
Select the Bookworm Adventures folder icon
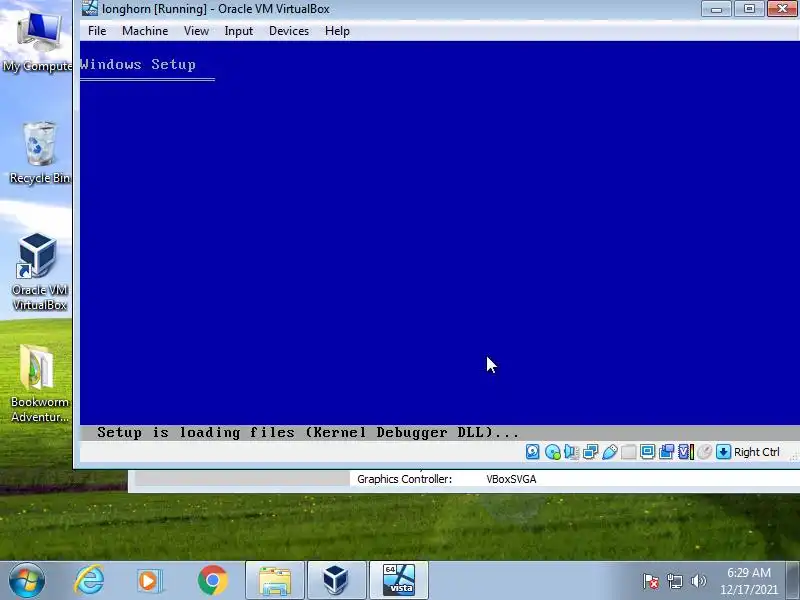coord(39,384)
